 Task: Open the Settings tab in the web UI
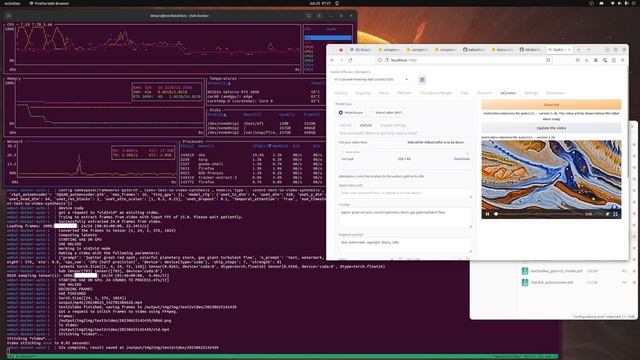point(531,93)
